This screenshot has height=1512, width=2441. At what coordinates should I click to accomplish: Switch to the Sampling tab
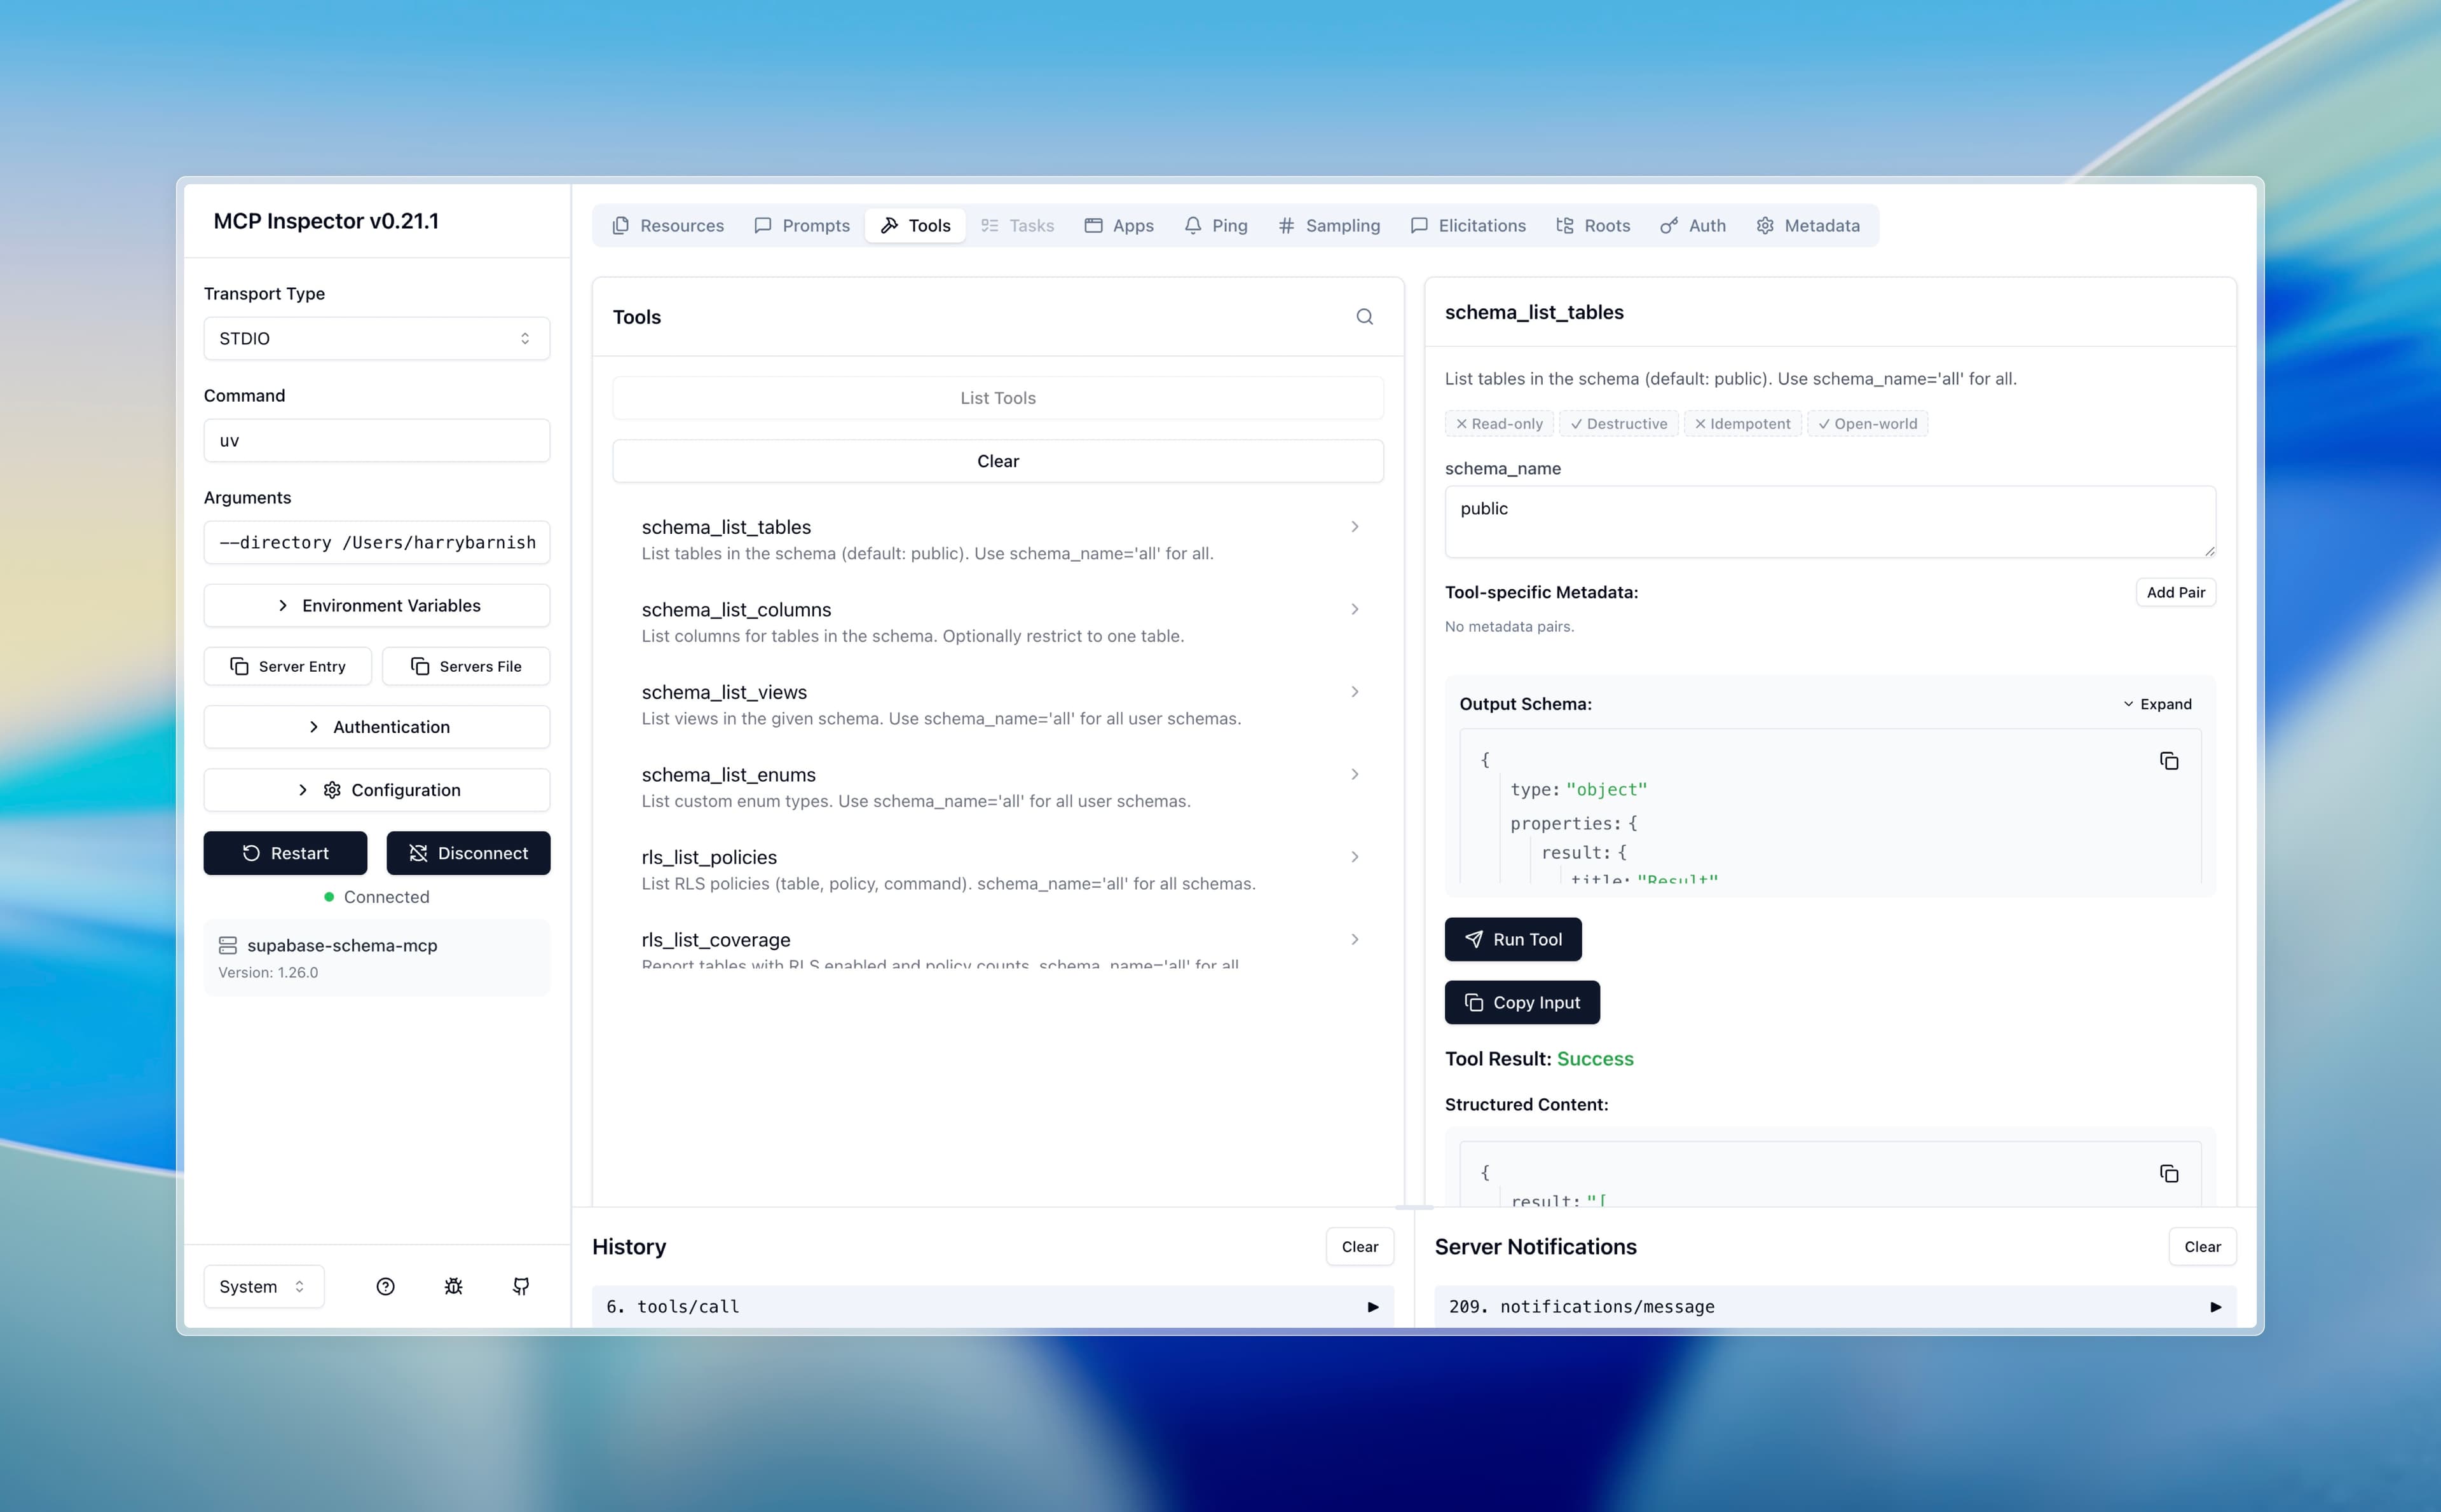[x=1329, y=226]
